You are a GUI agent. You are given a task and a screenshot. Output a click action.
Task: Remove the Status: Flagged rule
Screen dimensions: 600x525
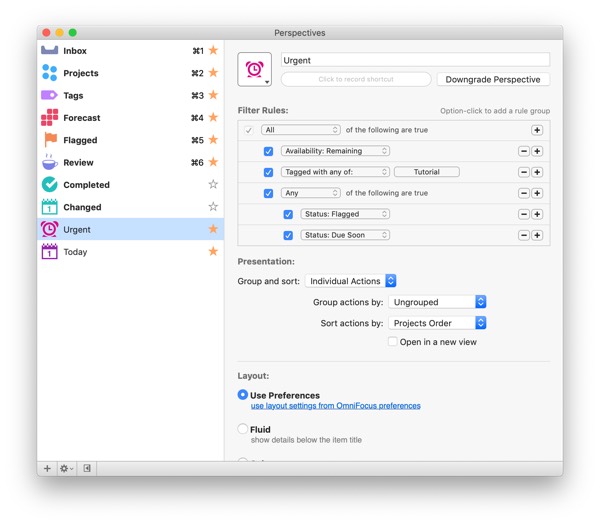pos(524,214)
